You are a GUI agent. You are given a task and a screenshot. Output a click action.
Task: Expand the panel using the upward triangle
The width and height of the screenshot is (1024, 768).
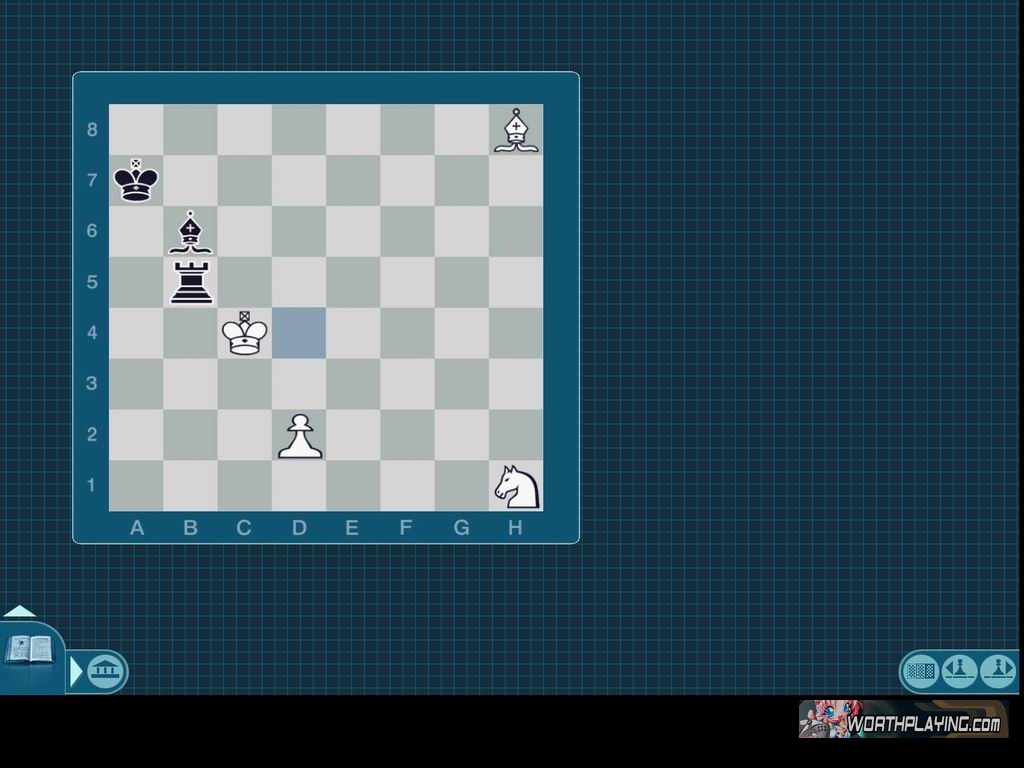pos(20,611)
